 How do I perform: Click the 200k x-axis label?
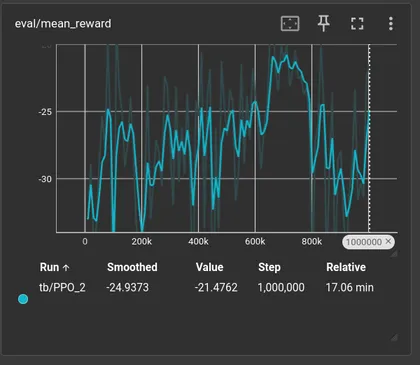pos(142,241)
